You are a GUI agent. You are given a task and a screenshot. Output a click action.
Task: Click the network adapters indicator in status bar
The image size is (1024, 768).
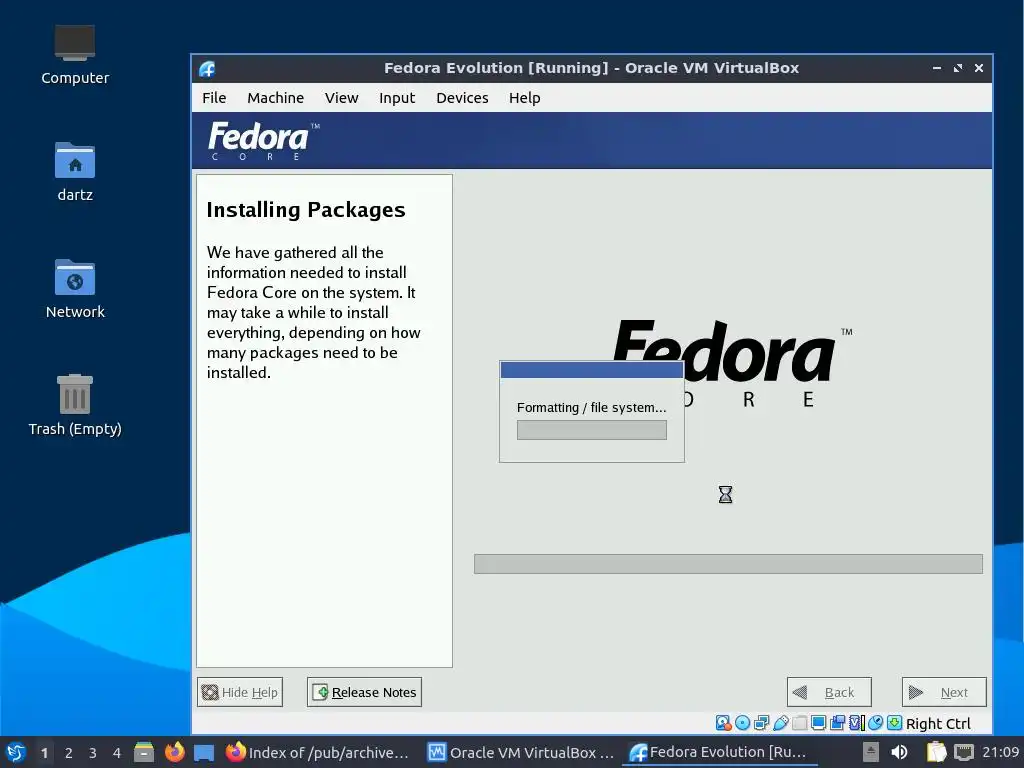[761, 723]
